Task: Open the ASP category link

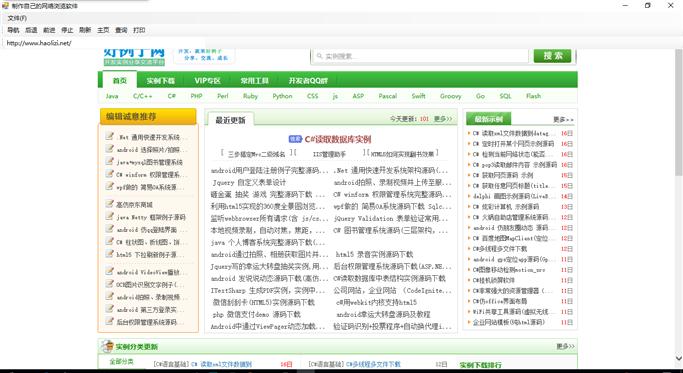Action: point(358,96)
